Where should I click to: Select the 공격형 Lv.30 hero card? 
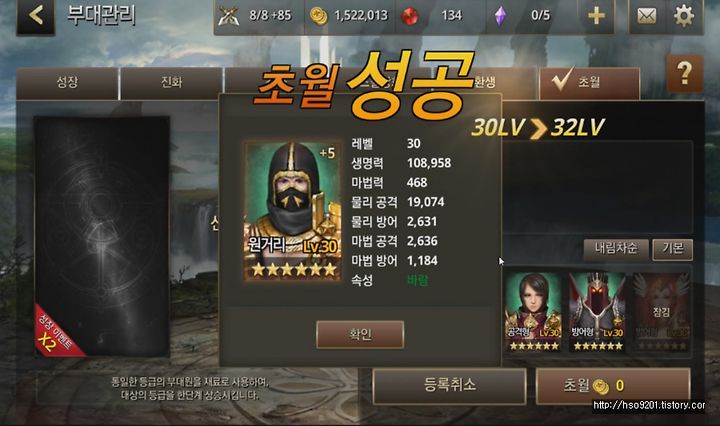click(x=534, y=312)
